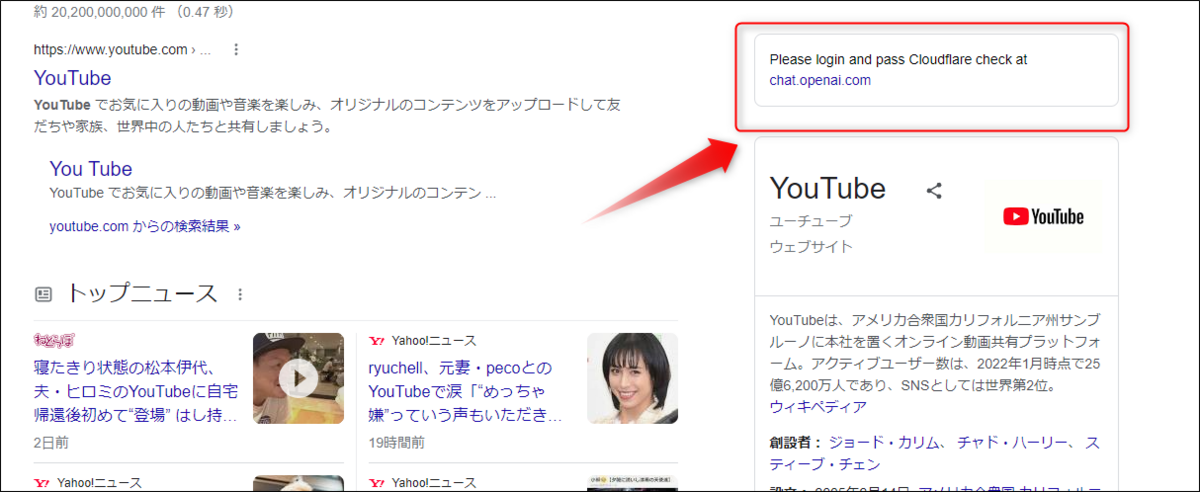Click the 'You Tube' sitelink
The width and height of the screenshot is (1200, 492).
point(91,169)
